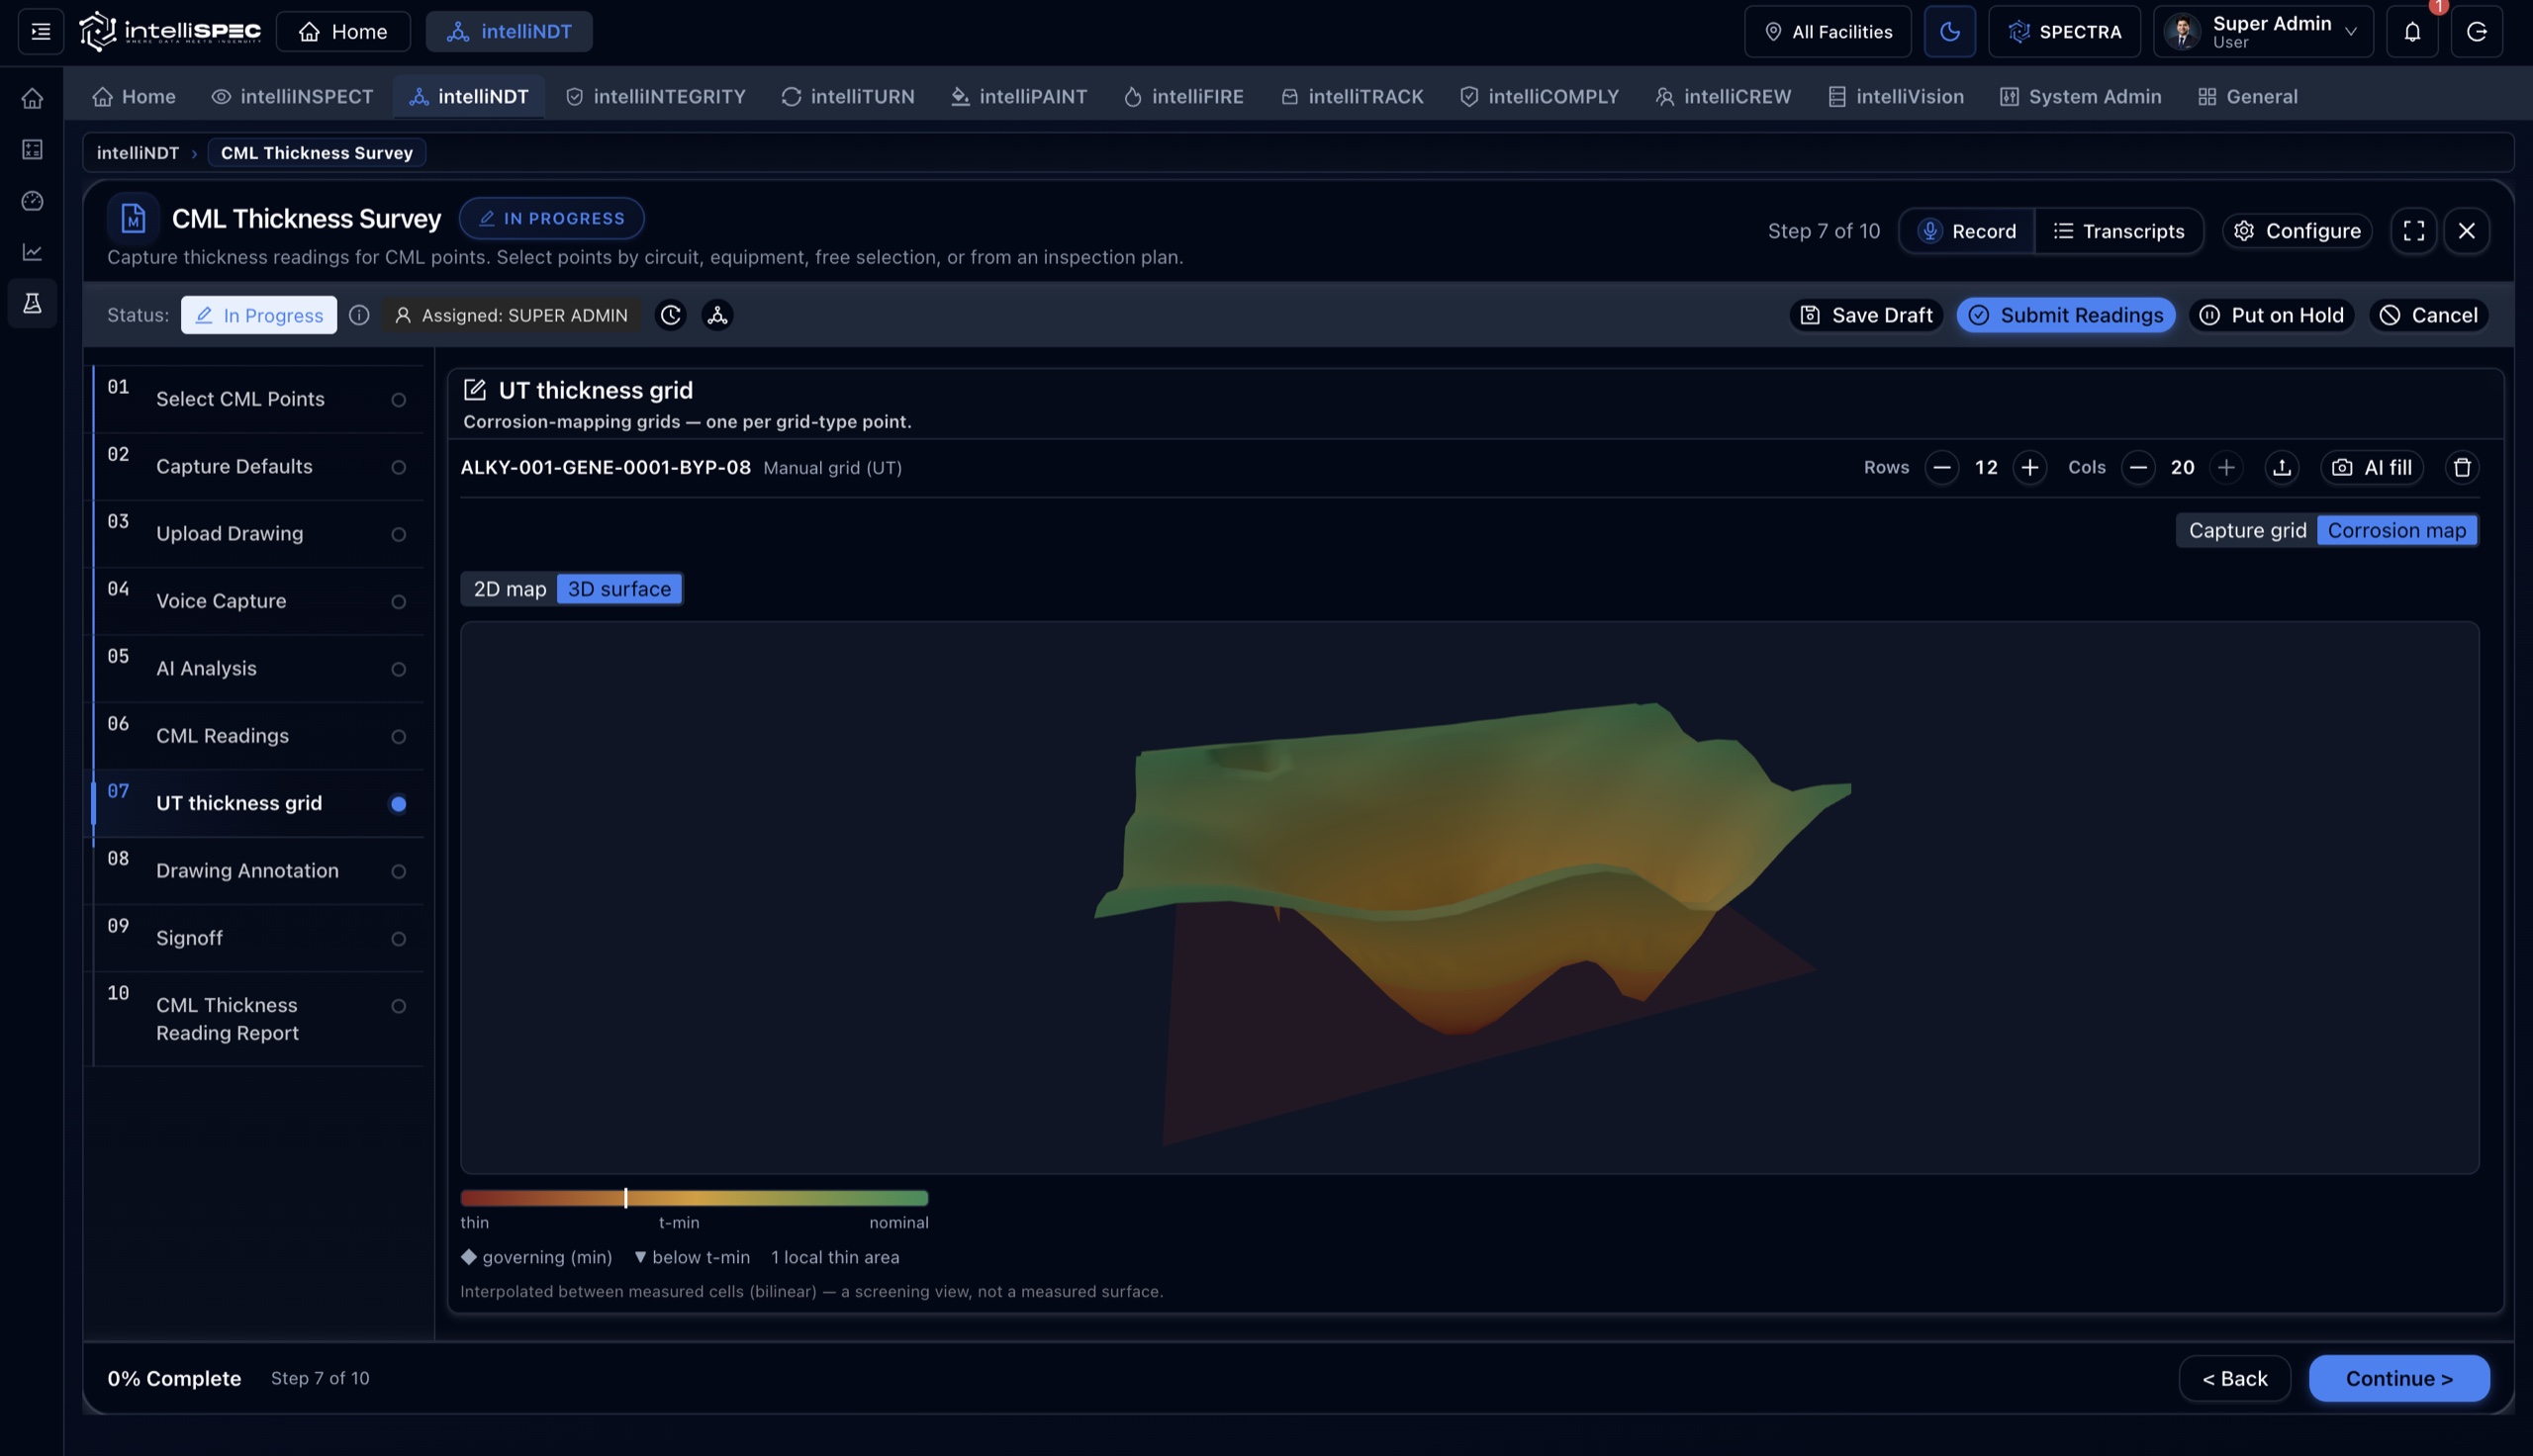Click the upload grid data icon

click(x=2281, y=467)
